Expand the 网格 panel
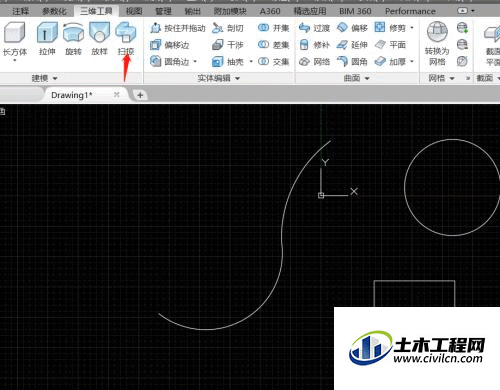This screenshot has width=500, height=390. [x=441, y=78]
